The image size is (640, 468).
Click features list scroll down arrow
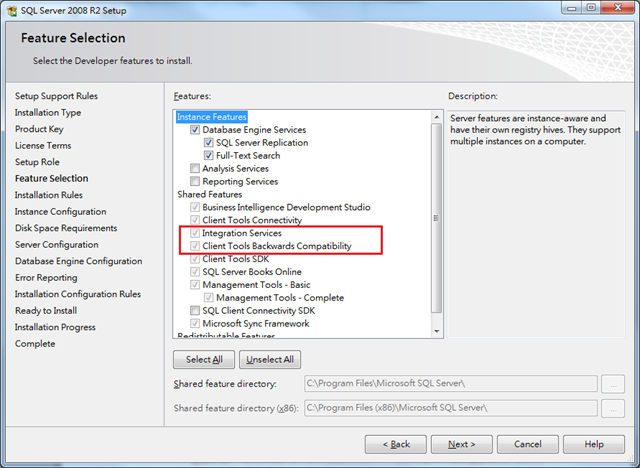(x=437, y=331)
